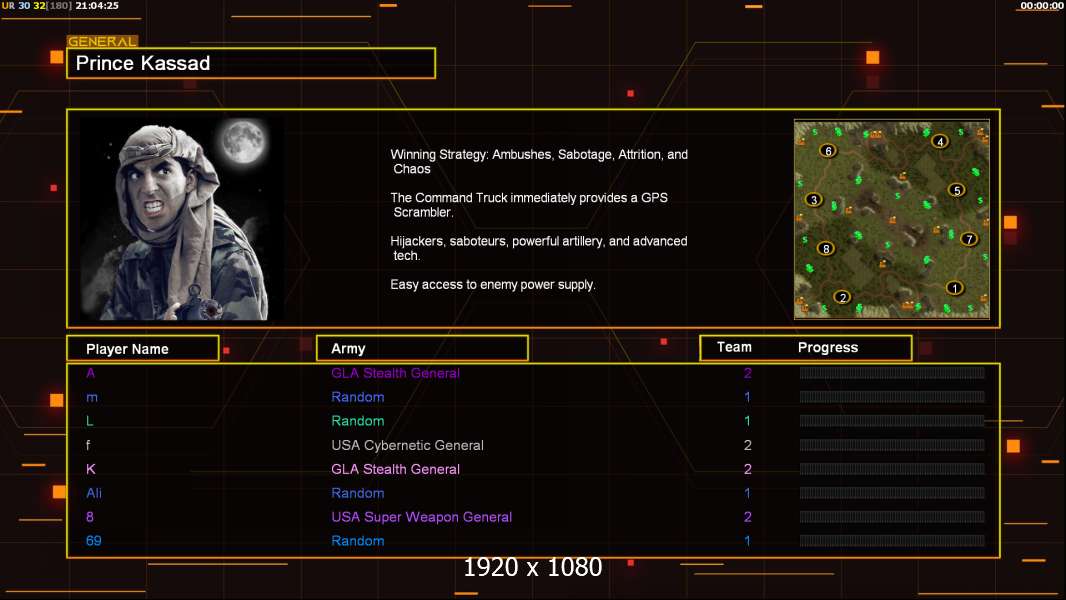Image resolution: width=1066 pixels, height=600 pixels.
Task: Click the progress bar for player K
Action: [892, 469]
